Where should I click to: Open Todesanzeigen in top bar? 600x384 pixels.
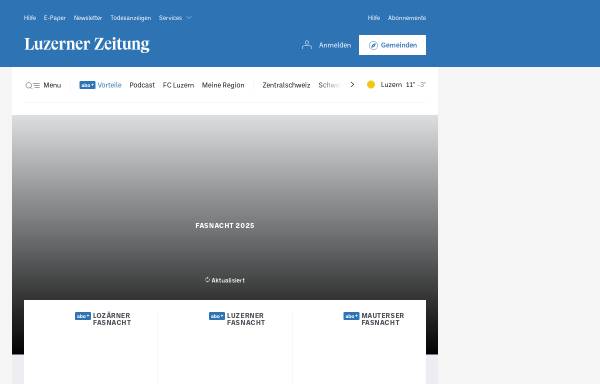tap(130, 18)
